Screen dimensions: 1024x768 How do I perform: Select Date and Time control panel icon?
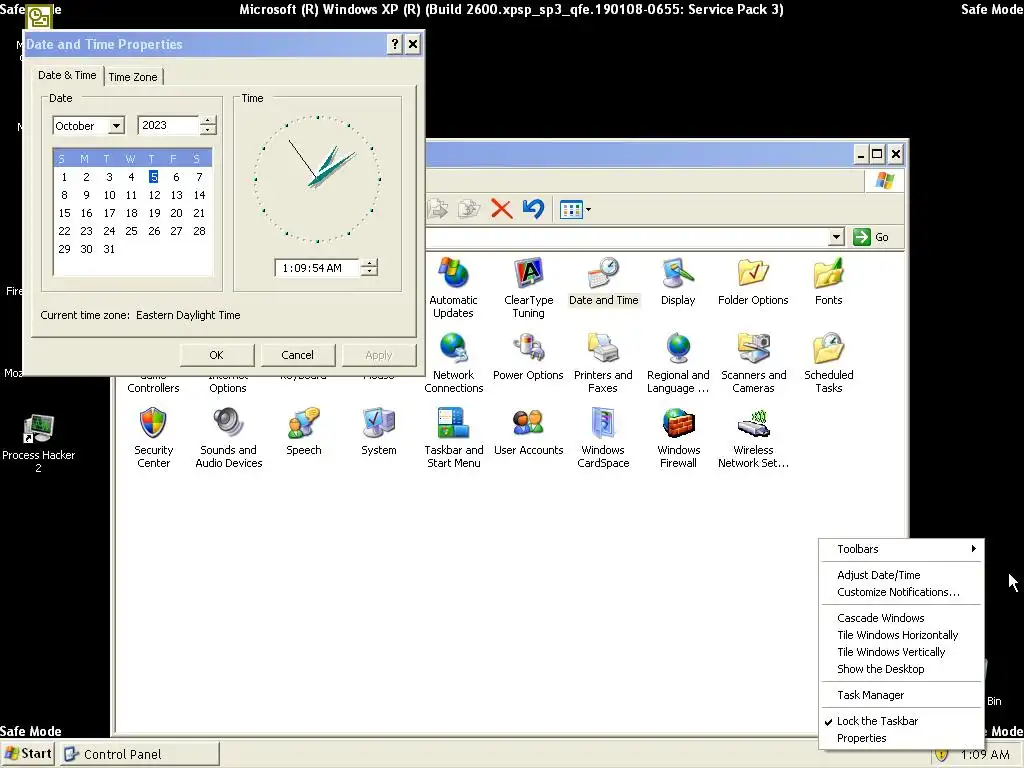pos(603,281)
